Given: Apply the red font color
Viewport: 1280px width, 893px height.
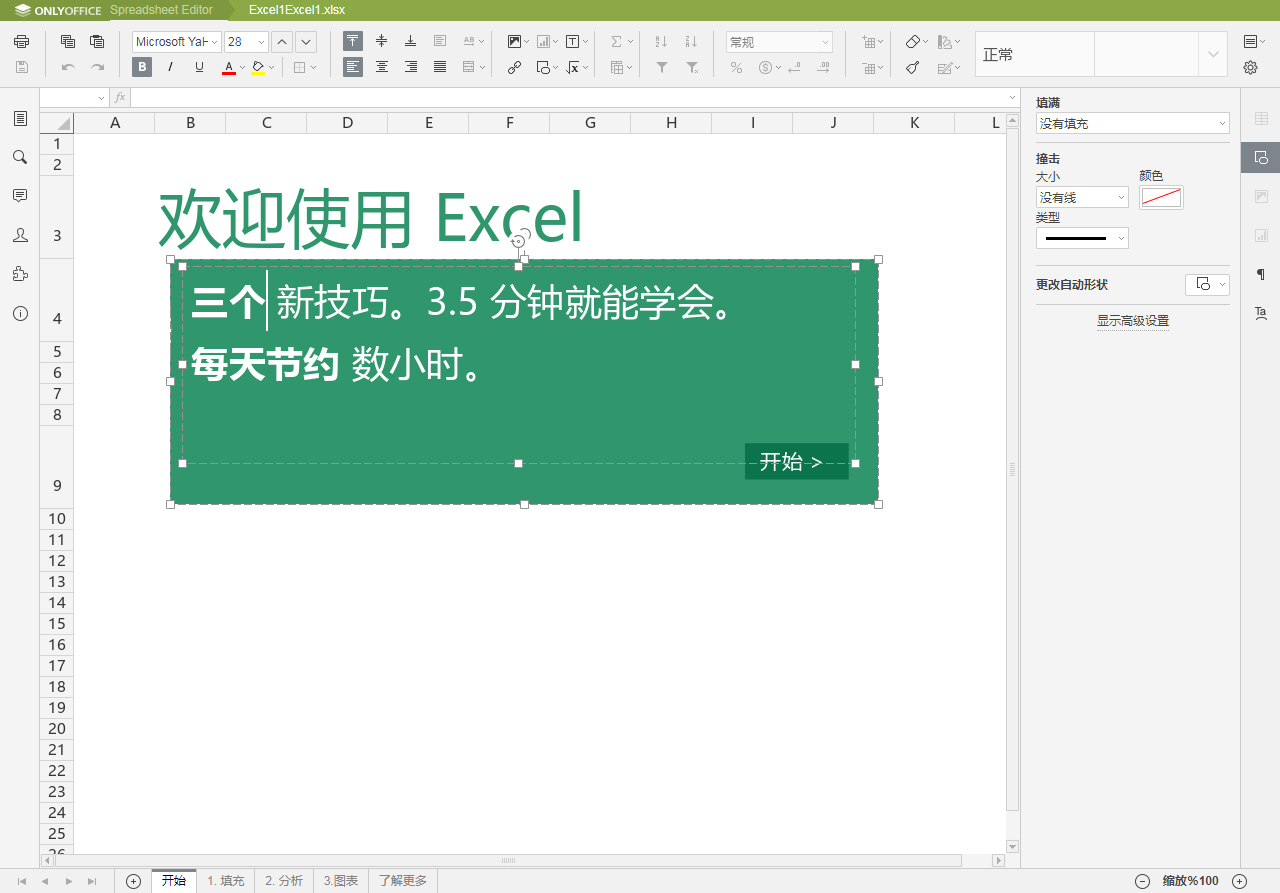Looking at the screenshot, I should (x=228, y=67).
